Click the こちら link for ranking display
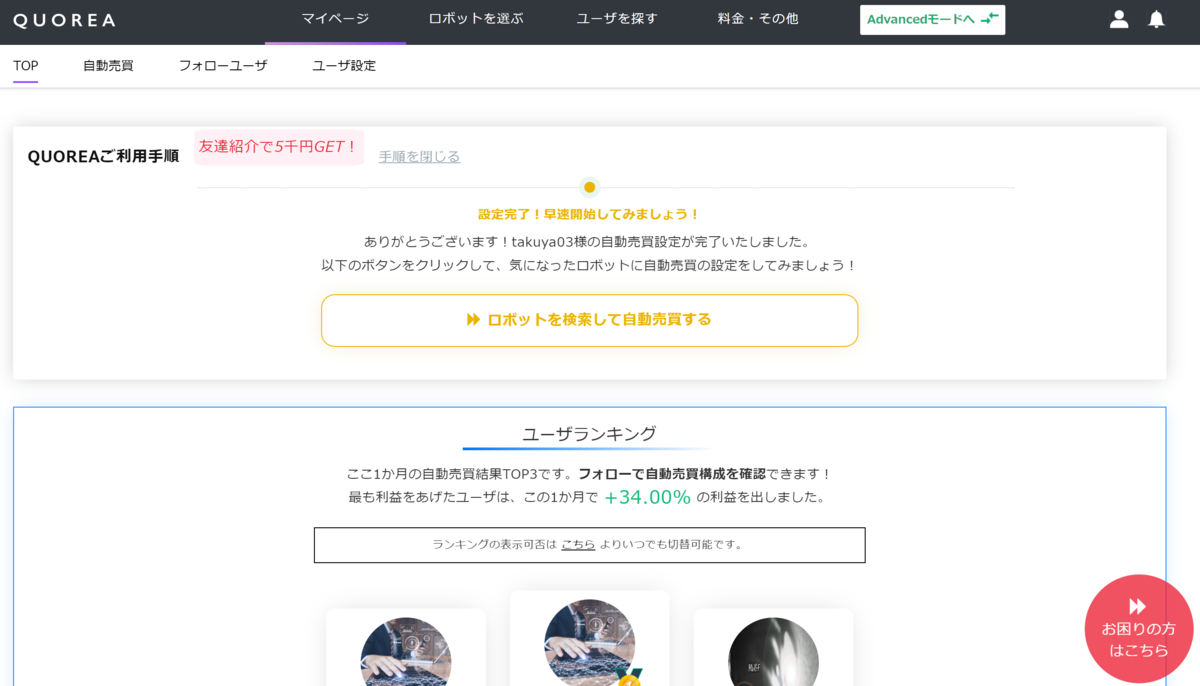 coord(578,545)
